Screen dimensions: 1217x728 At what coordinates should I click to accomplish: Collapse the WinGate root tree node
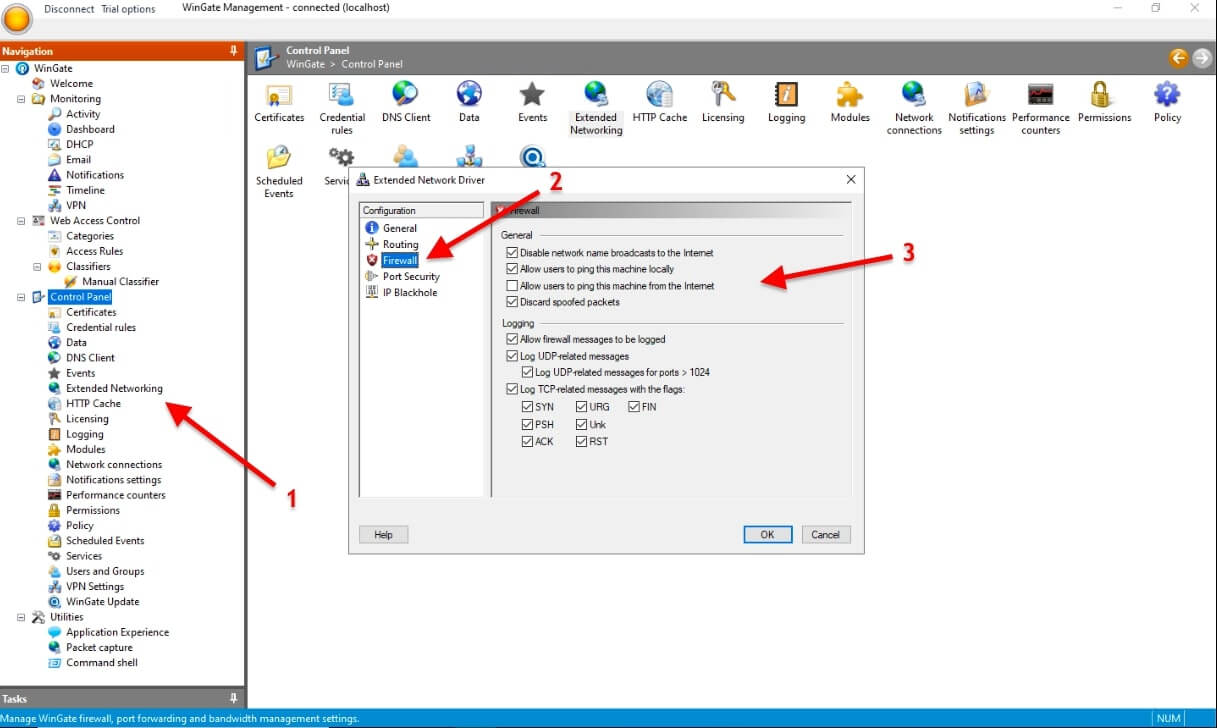6,68
